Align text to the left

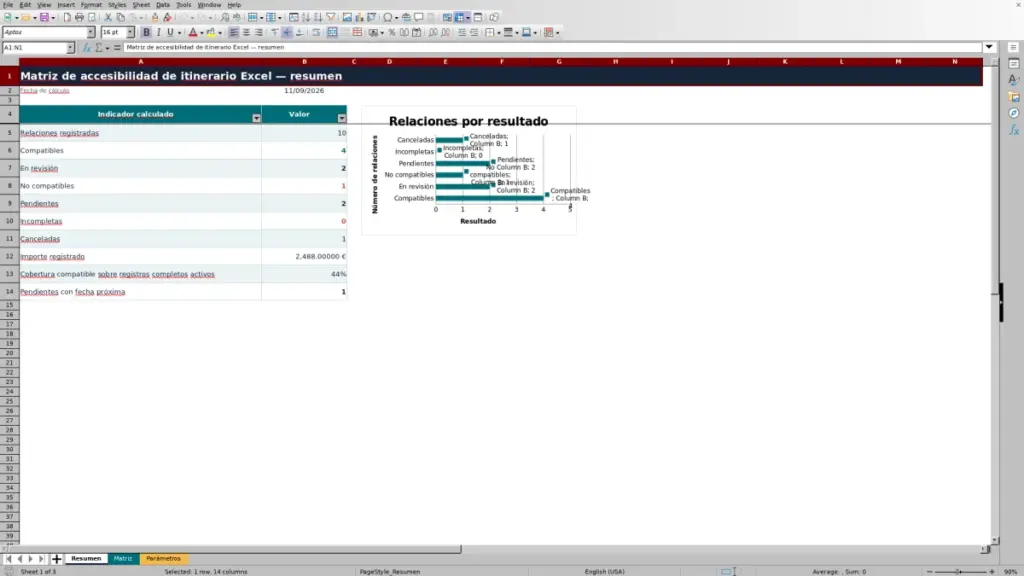234,33
